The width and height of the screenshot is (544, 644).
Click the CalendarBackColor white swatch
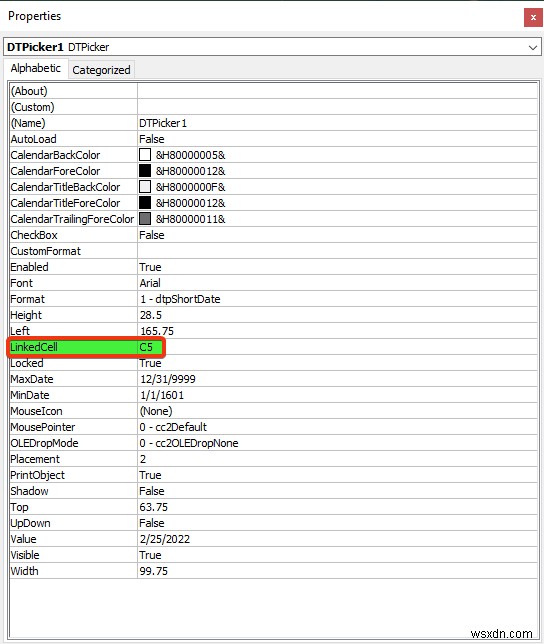coord(145,155)
